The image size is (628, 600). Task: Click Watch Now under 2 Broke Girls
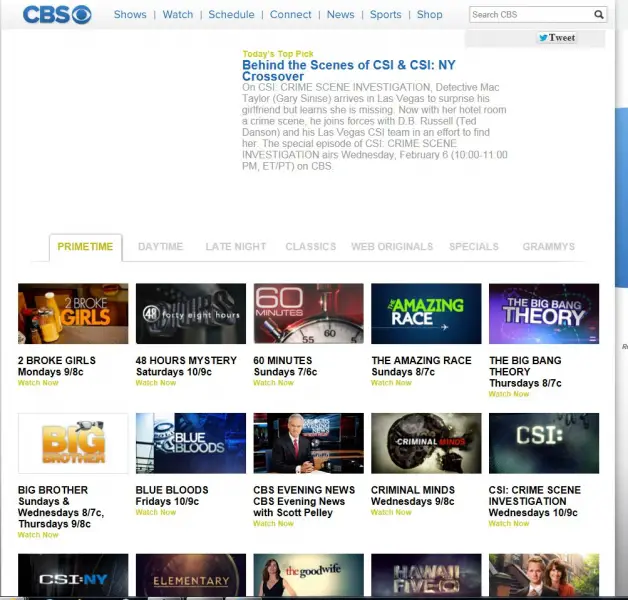point(38,383)
